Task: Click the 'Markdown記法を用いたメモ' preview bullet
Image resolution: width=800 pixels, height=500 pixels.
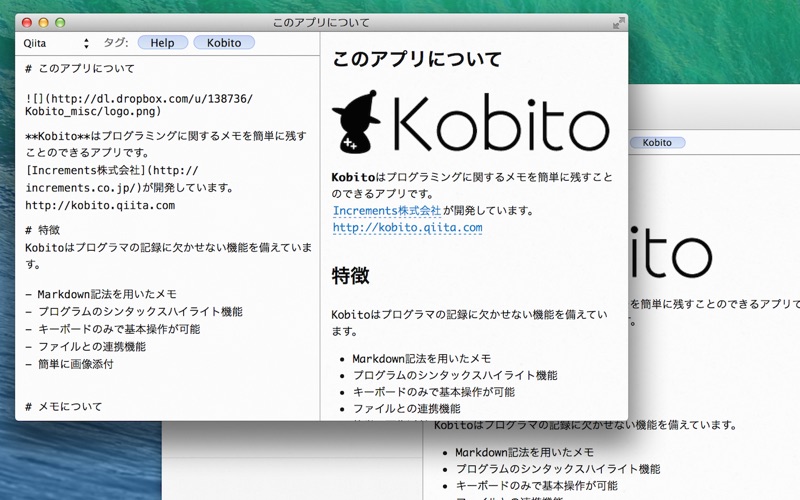Action: [x=421, y=359]
